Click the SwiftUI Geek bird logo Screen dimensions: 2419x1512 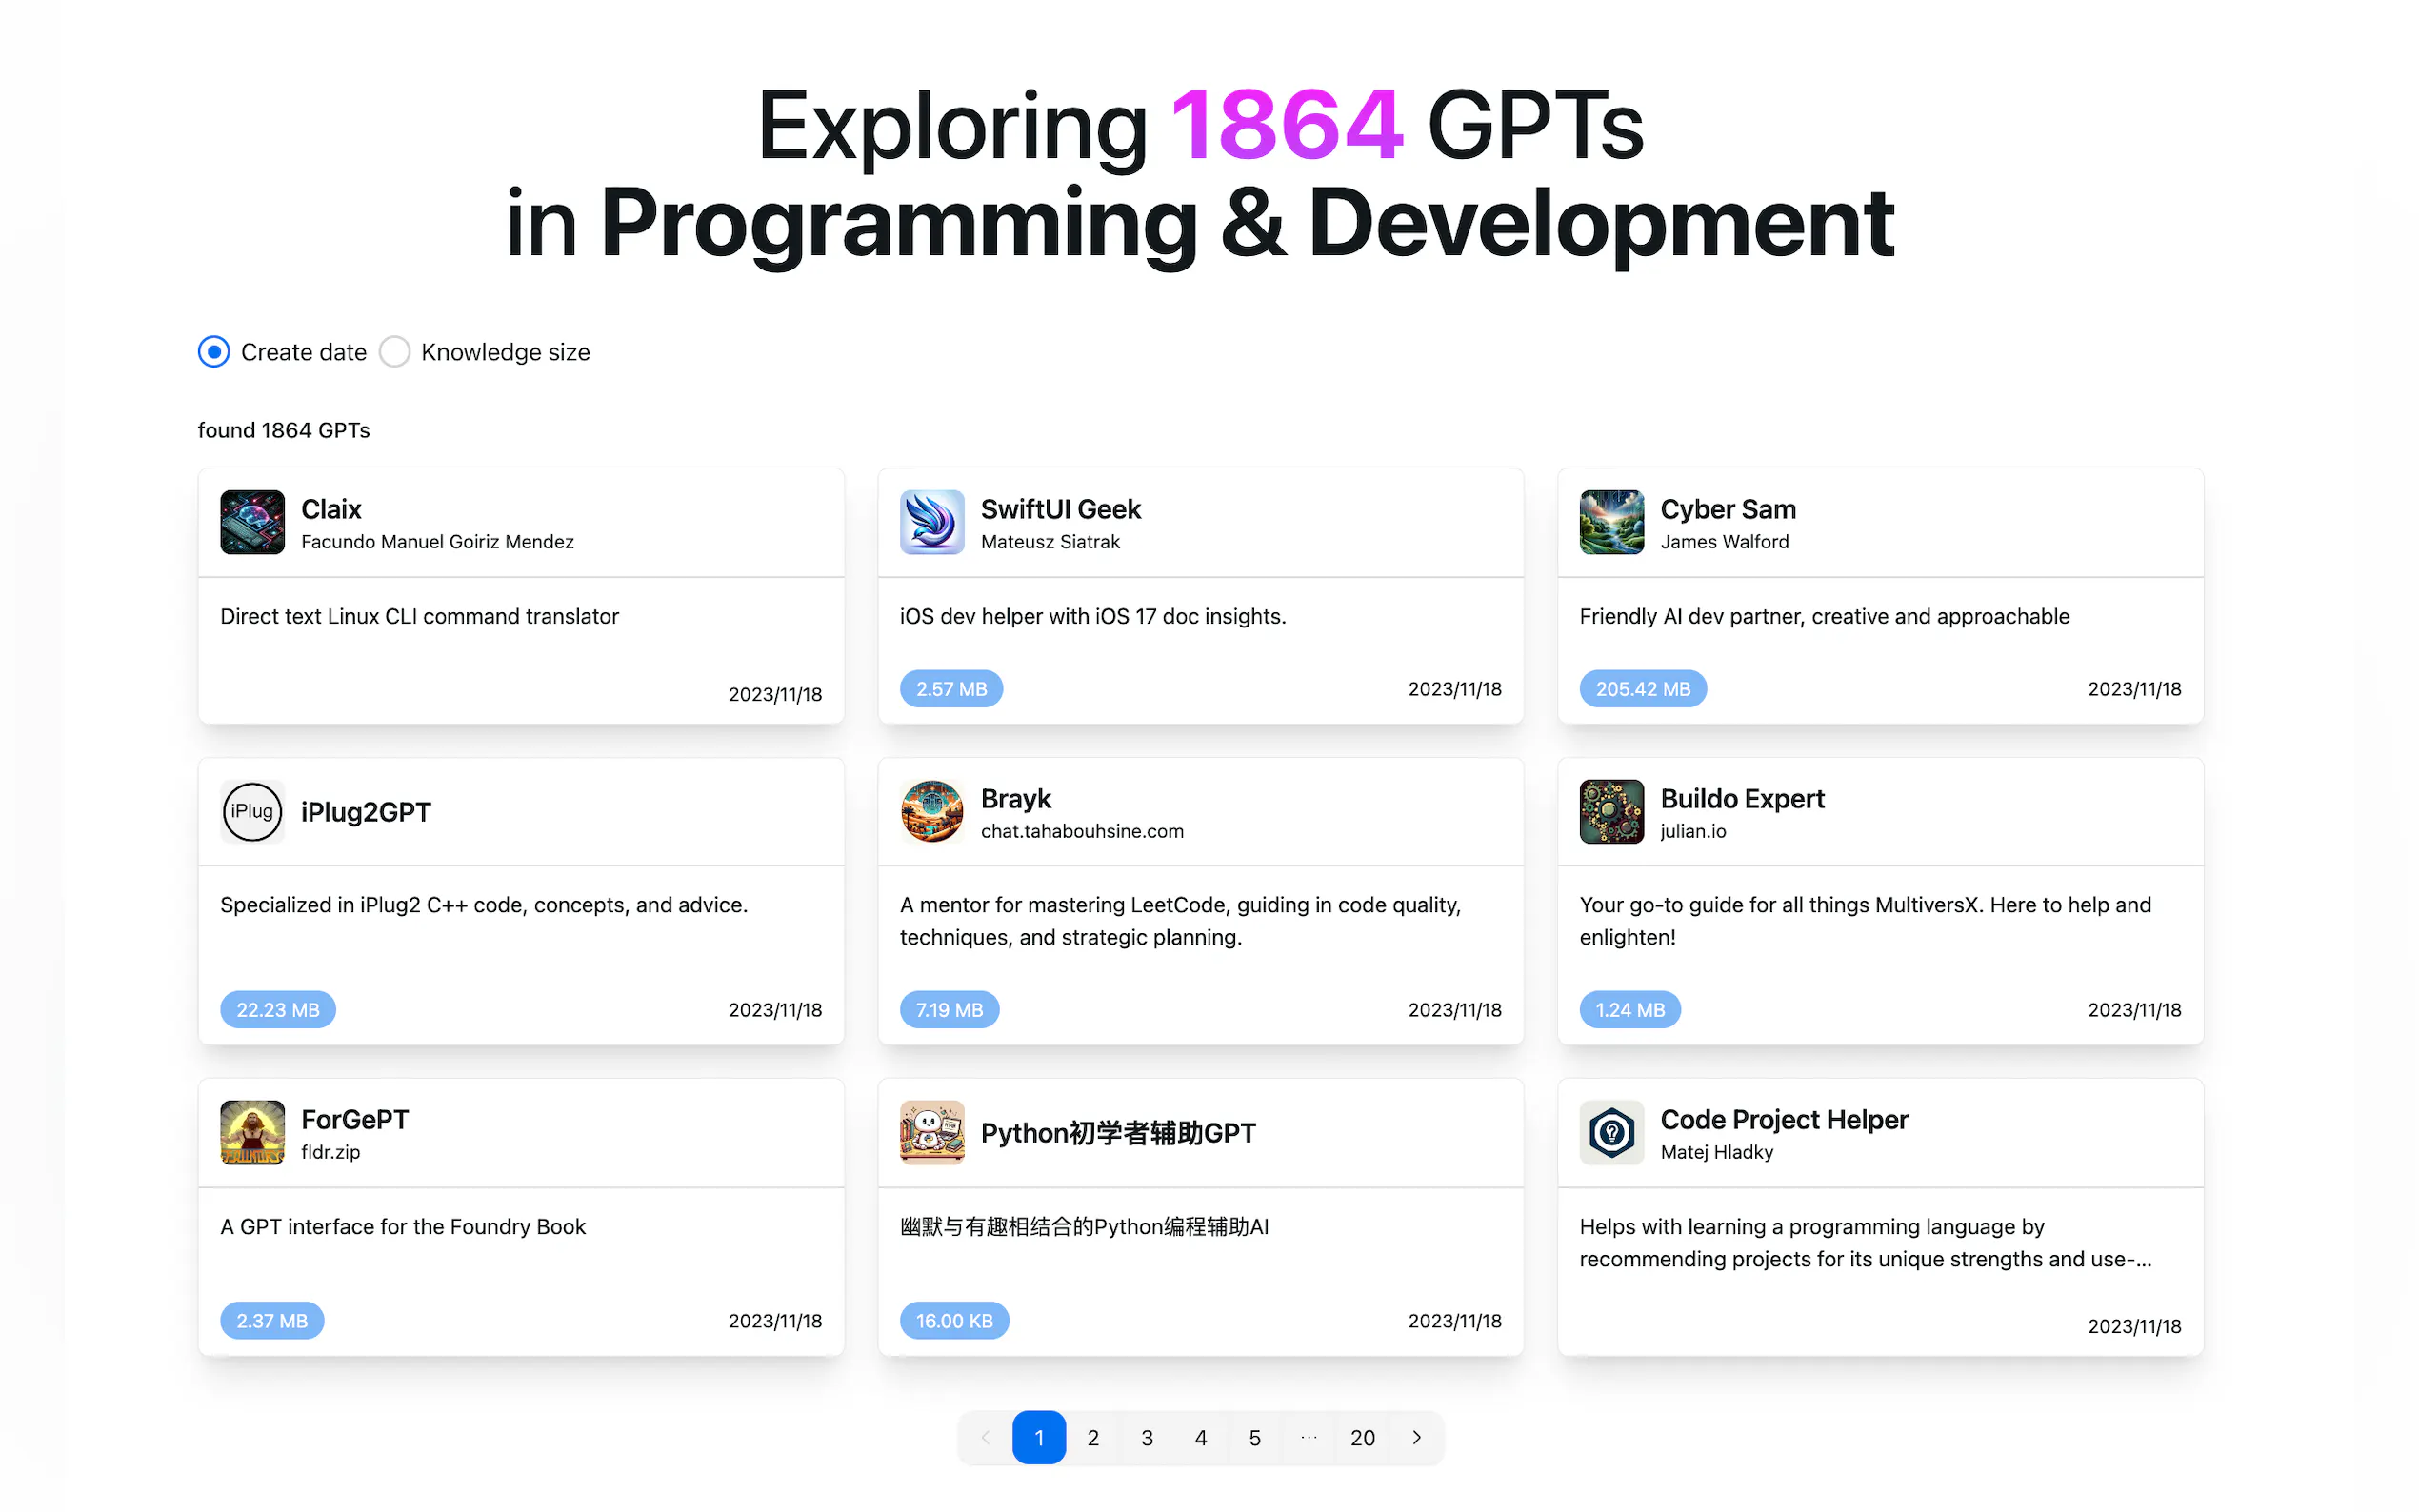931,522
